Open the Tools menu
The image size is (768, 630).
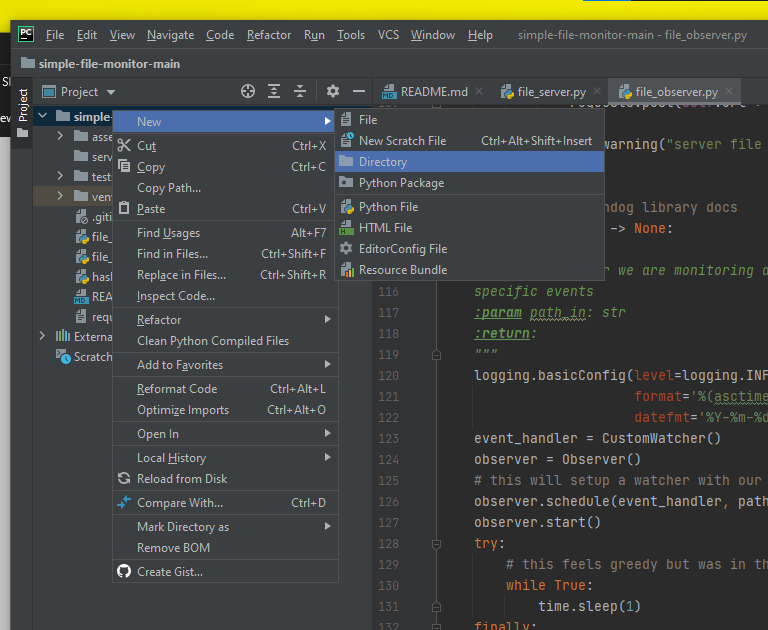351,35
